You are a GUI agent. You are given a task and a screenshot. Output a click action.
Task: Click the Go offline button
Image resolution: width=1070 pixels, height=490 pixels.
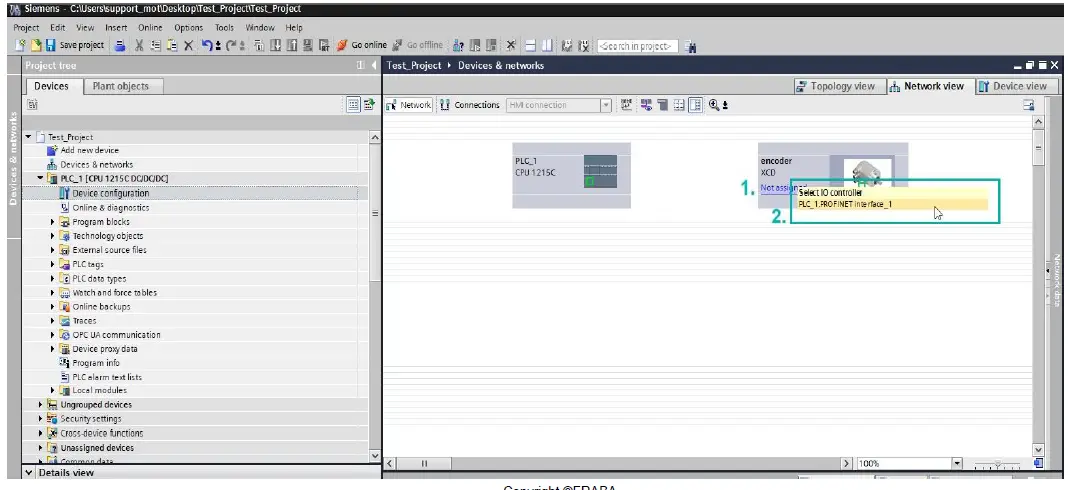418,45
